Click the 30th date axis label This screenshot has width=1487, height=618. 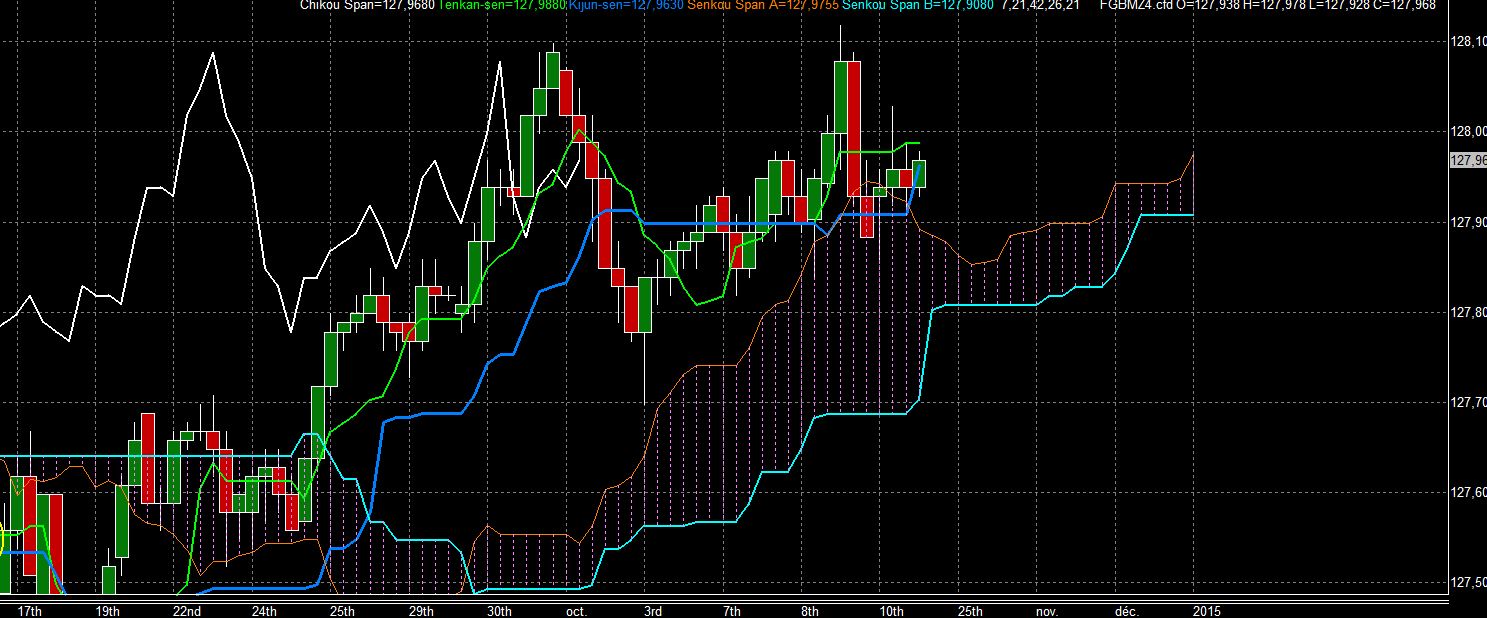pyautogui.click(x=499, y=610)
